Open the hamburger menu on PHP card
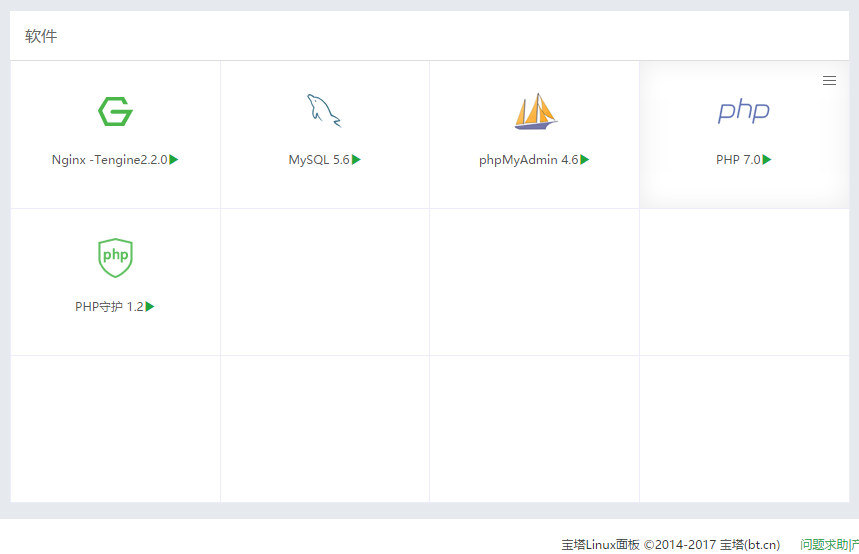859x554 pixels. pos(829,81)
